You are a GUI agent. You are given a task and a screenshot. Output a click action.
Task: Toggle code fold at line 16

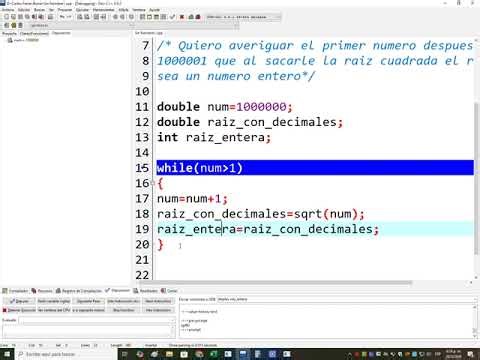pos(153,183)
